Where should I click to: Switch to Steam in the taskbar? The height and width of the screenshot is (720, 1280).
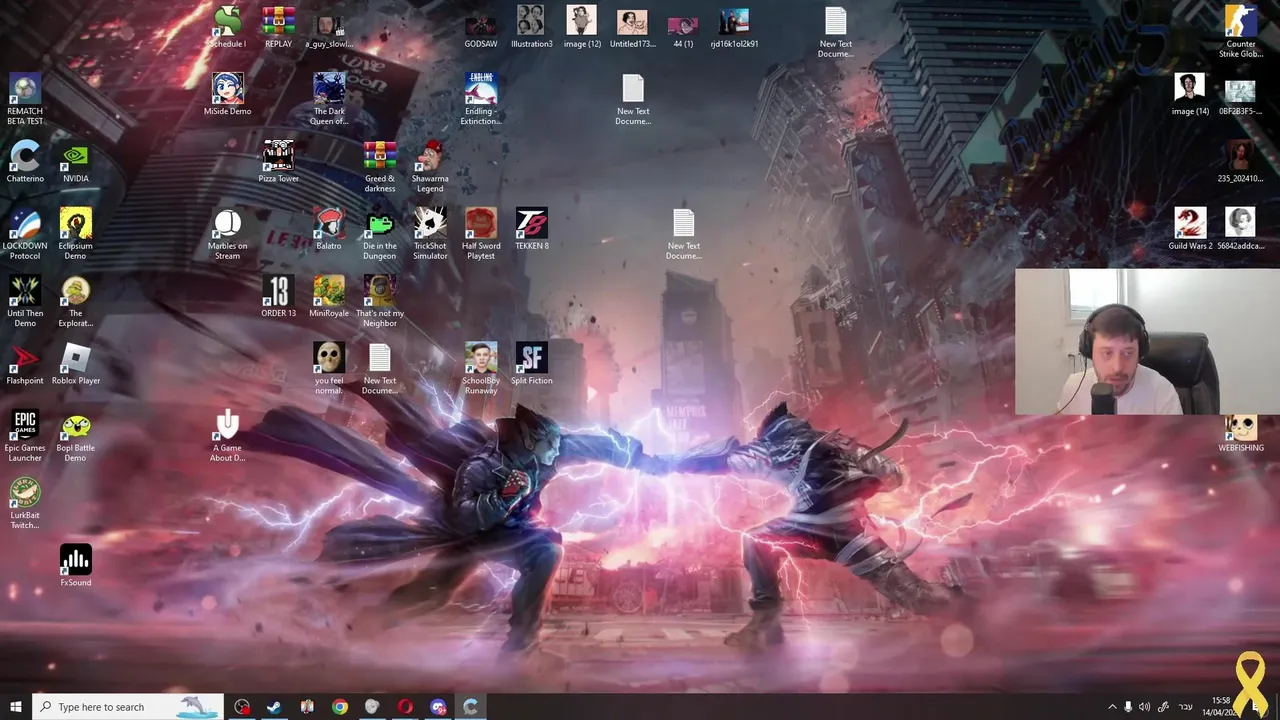(x=274, y=707)
